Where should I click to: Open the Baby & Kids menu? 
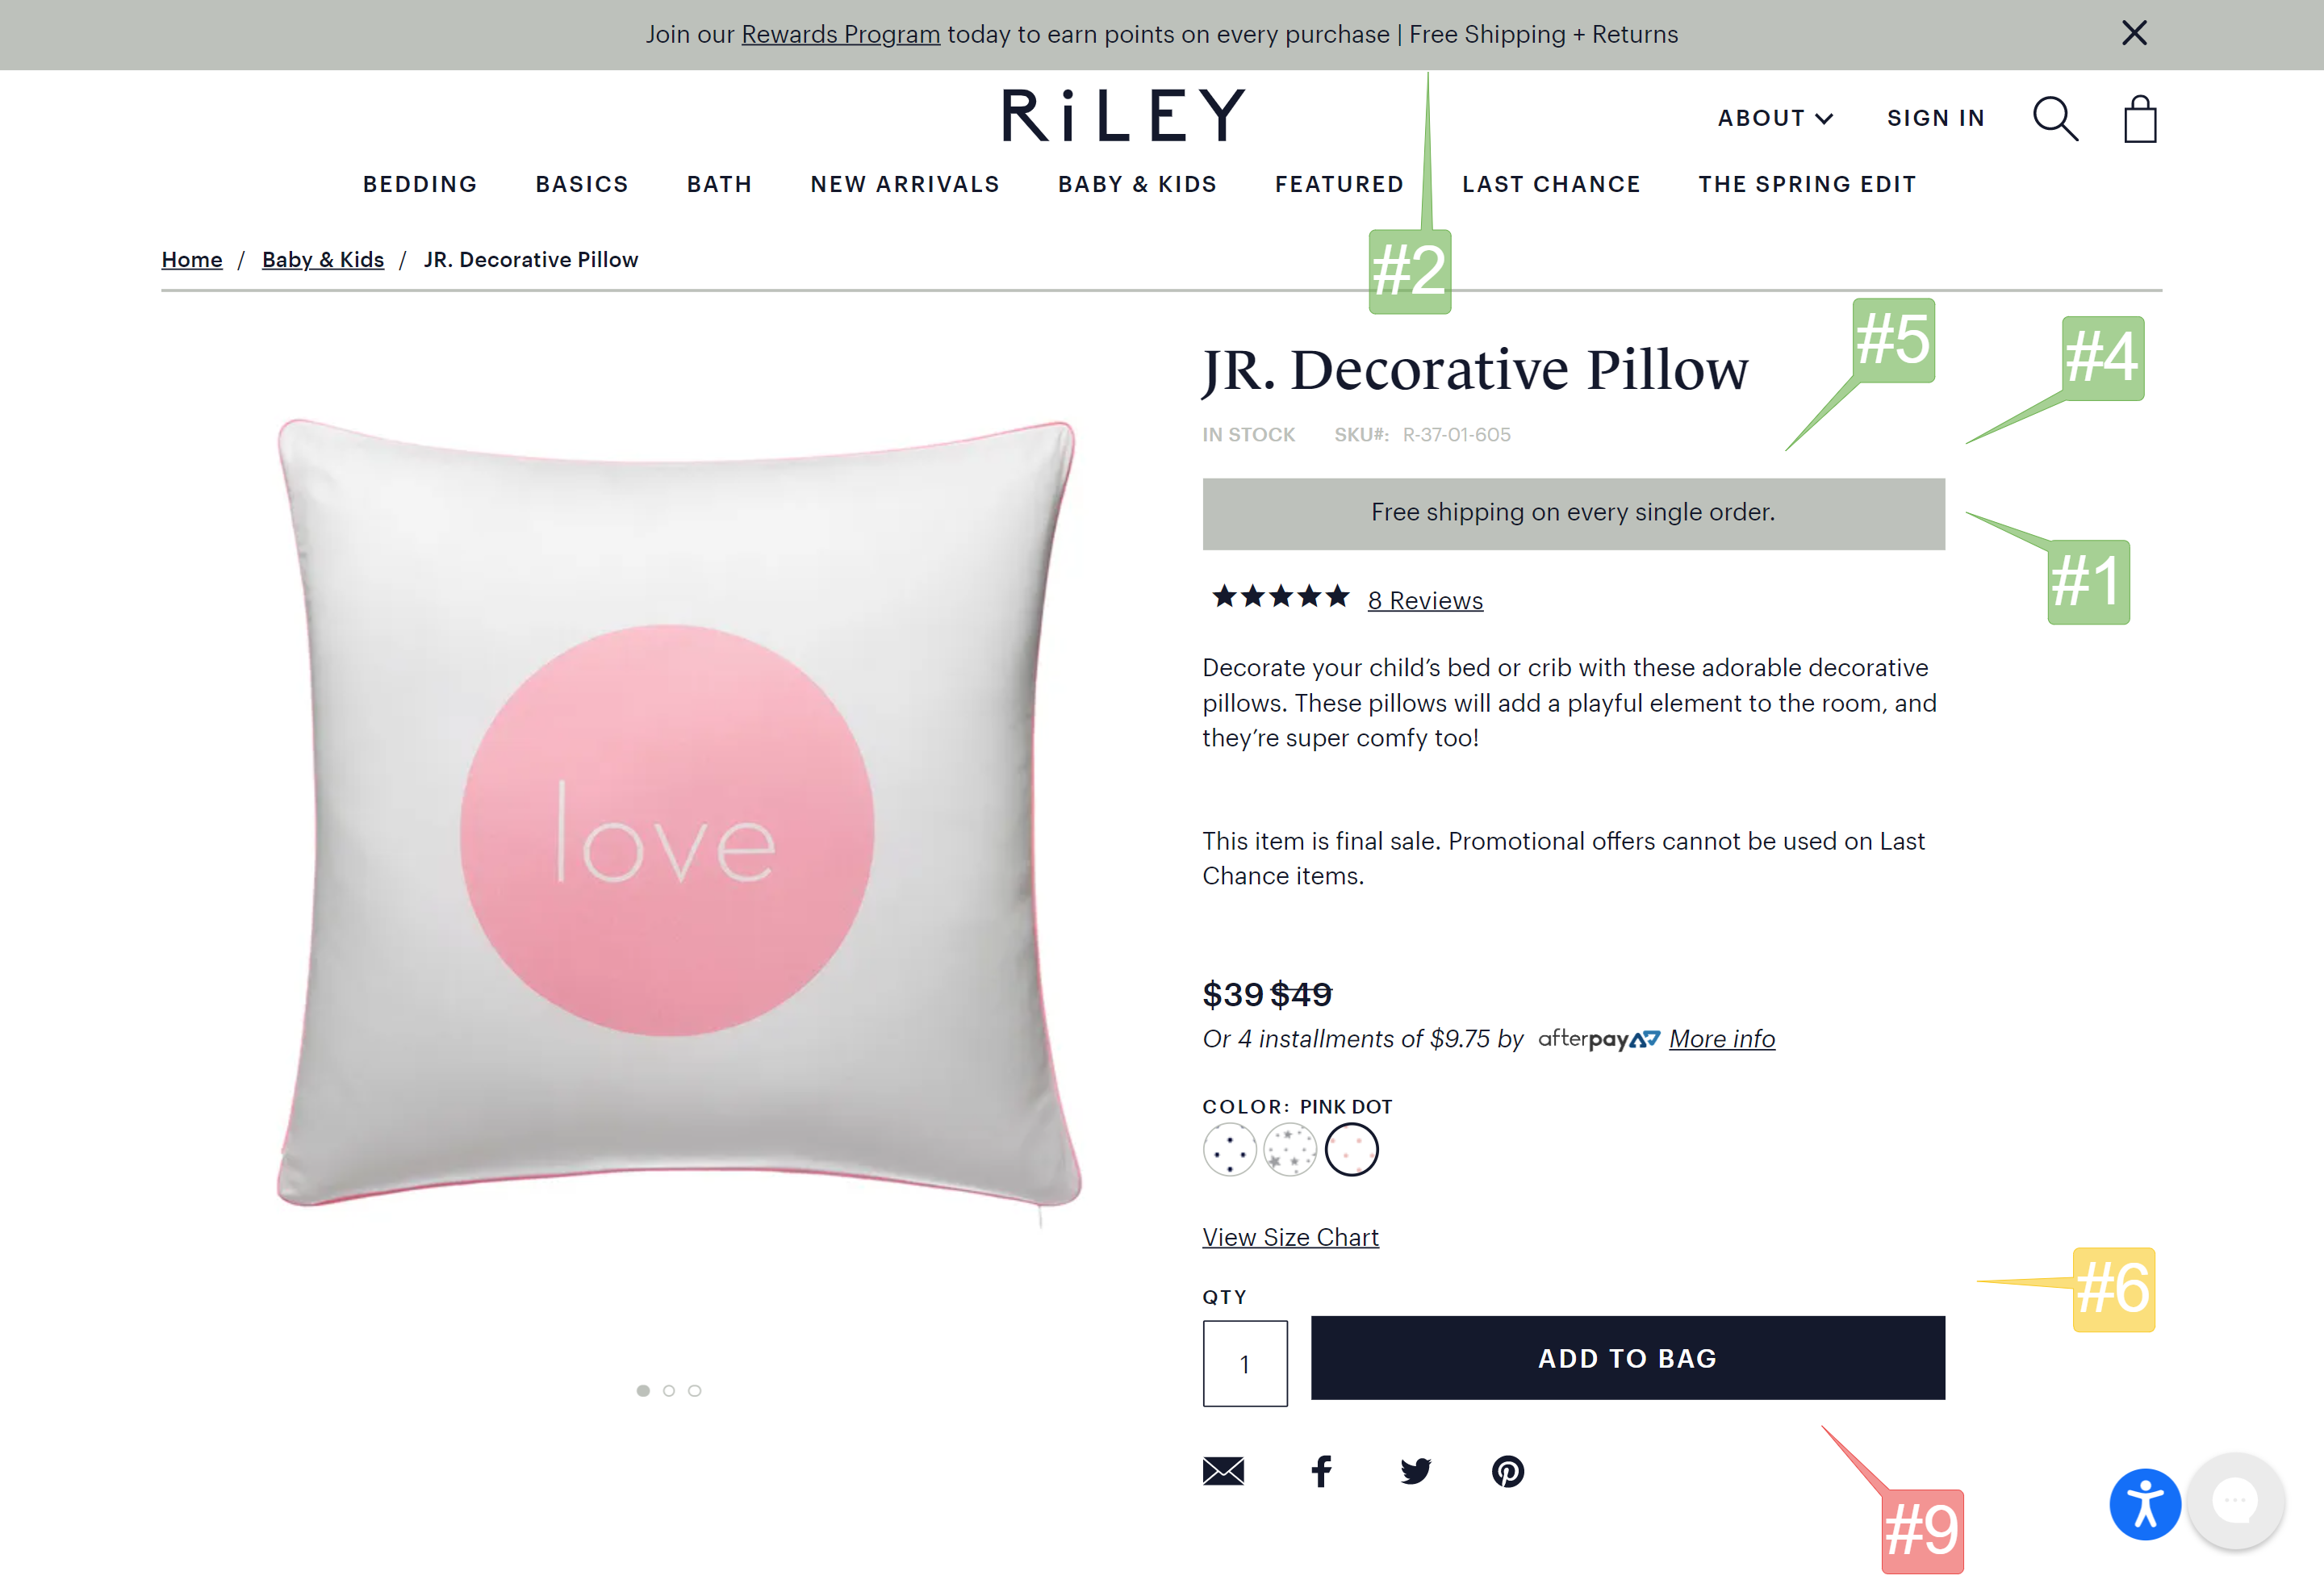pyautogui.click(x=1137, y=184)
